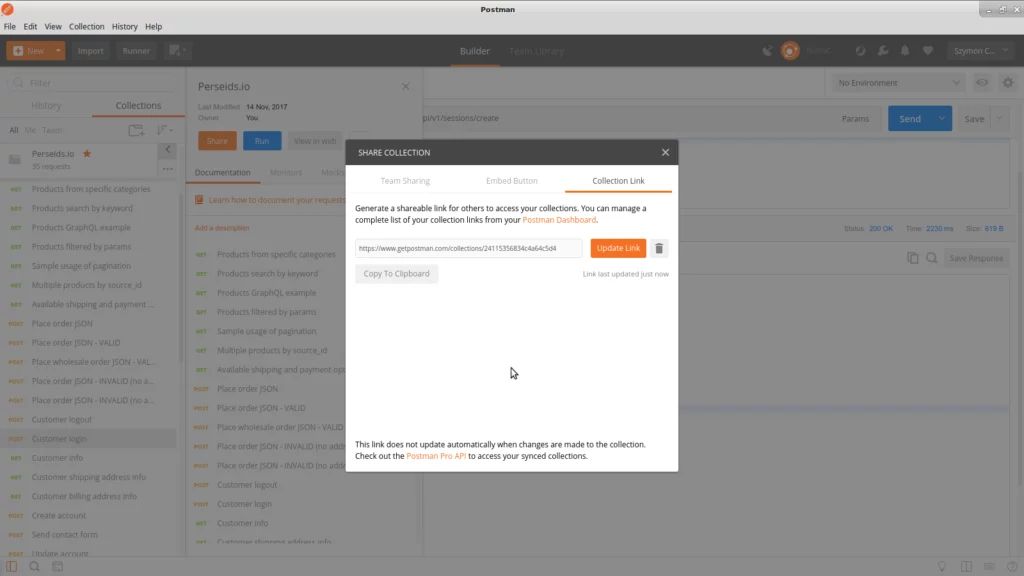Screen dimensions: 1024x576
Task: Click the interceptor satellite icon
Action: [767, 51]
